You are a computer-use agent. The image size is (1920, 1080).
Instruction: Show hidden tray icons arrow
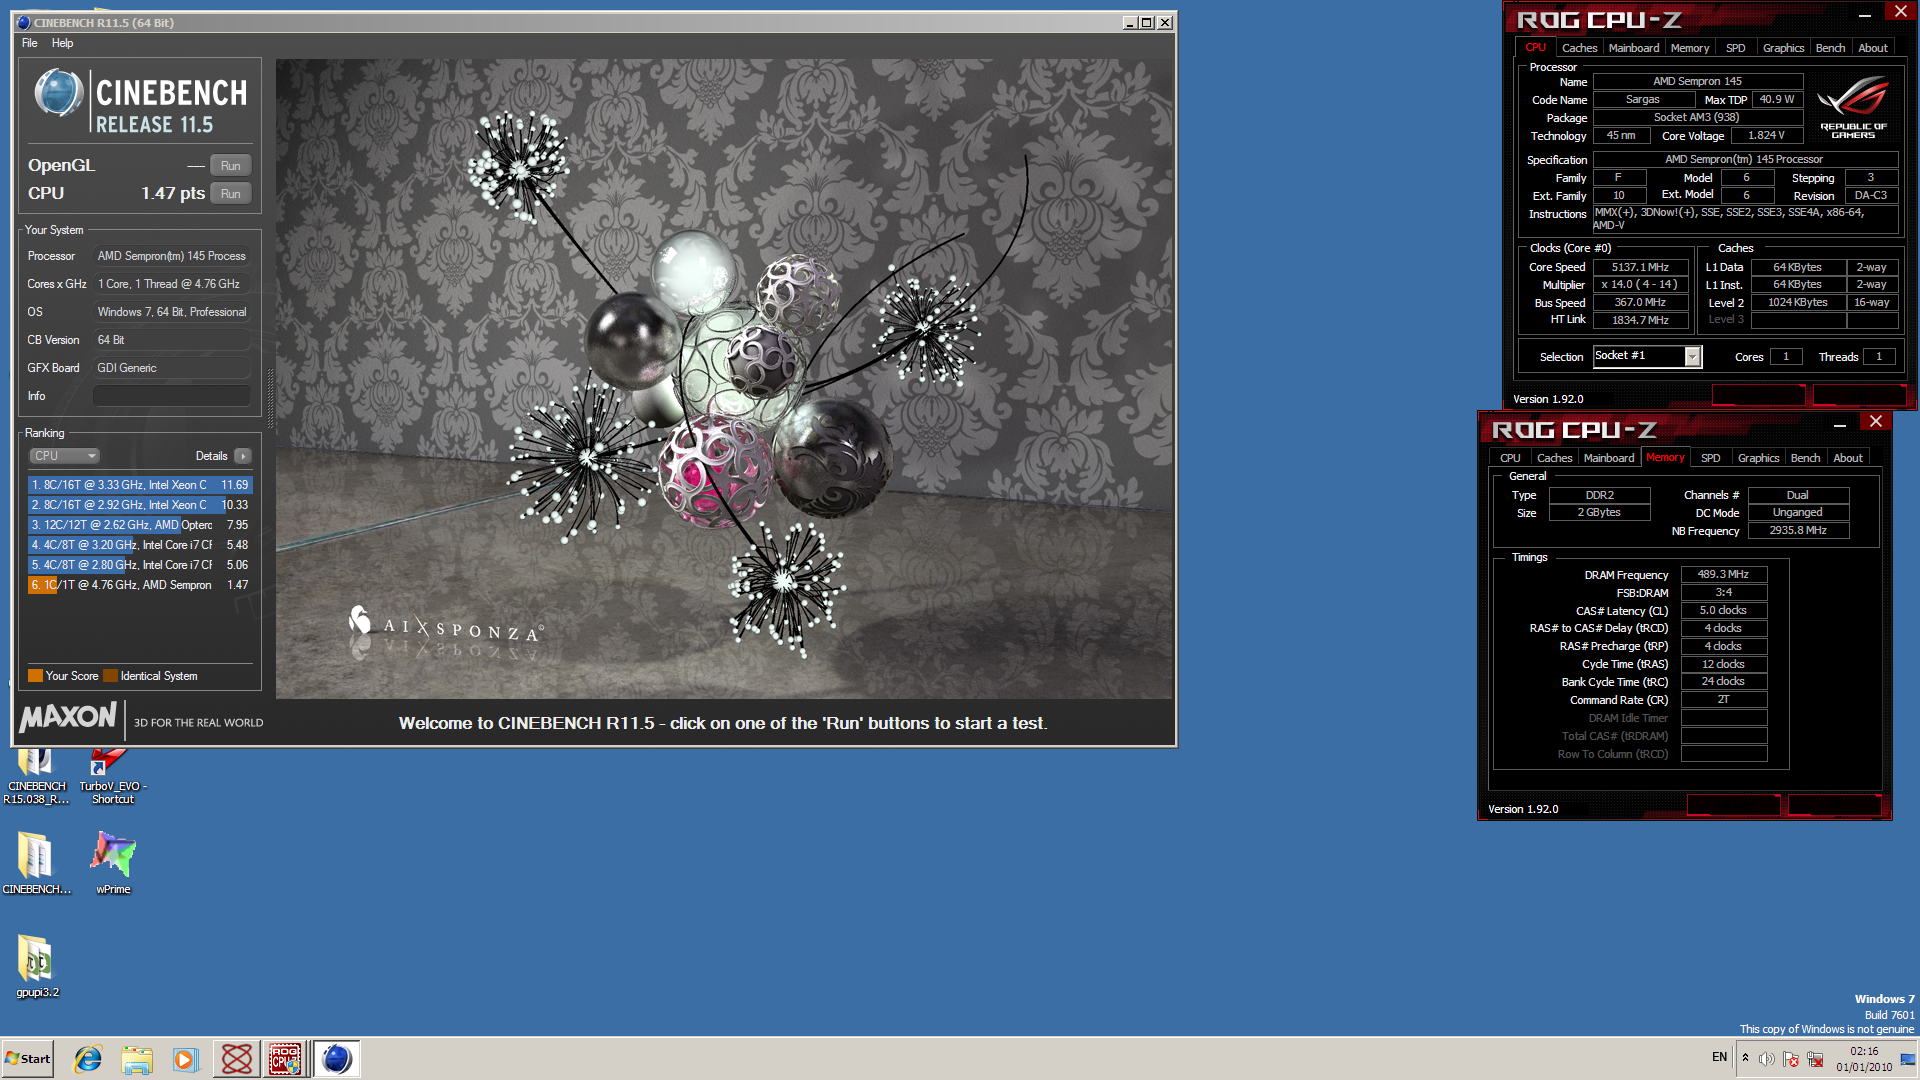point(1745,1058)
